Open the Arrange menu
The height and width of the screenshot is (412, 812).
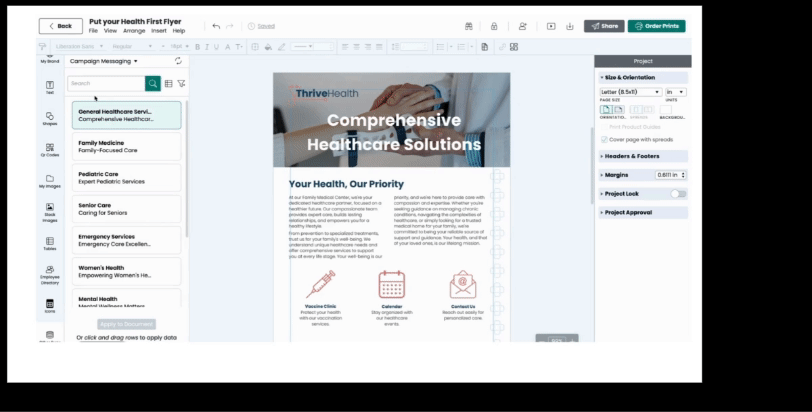tap(134, 31)
